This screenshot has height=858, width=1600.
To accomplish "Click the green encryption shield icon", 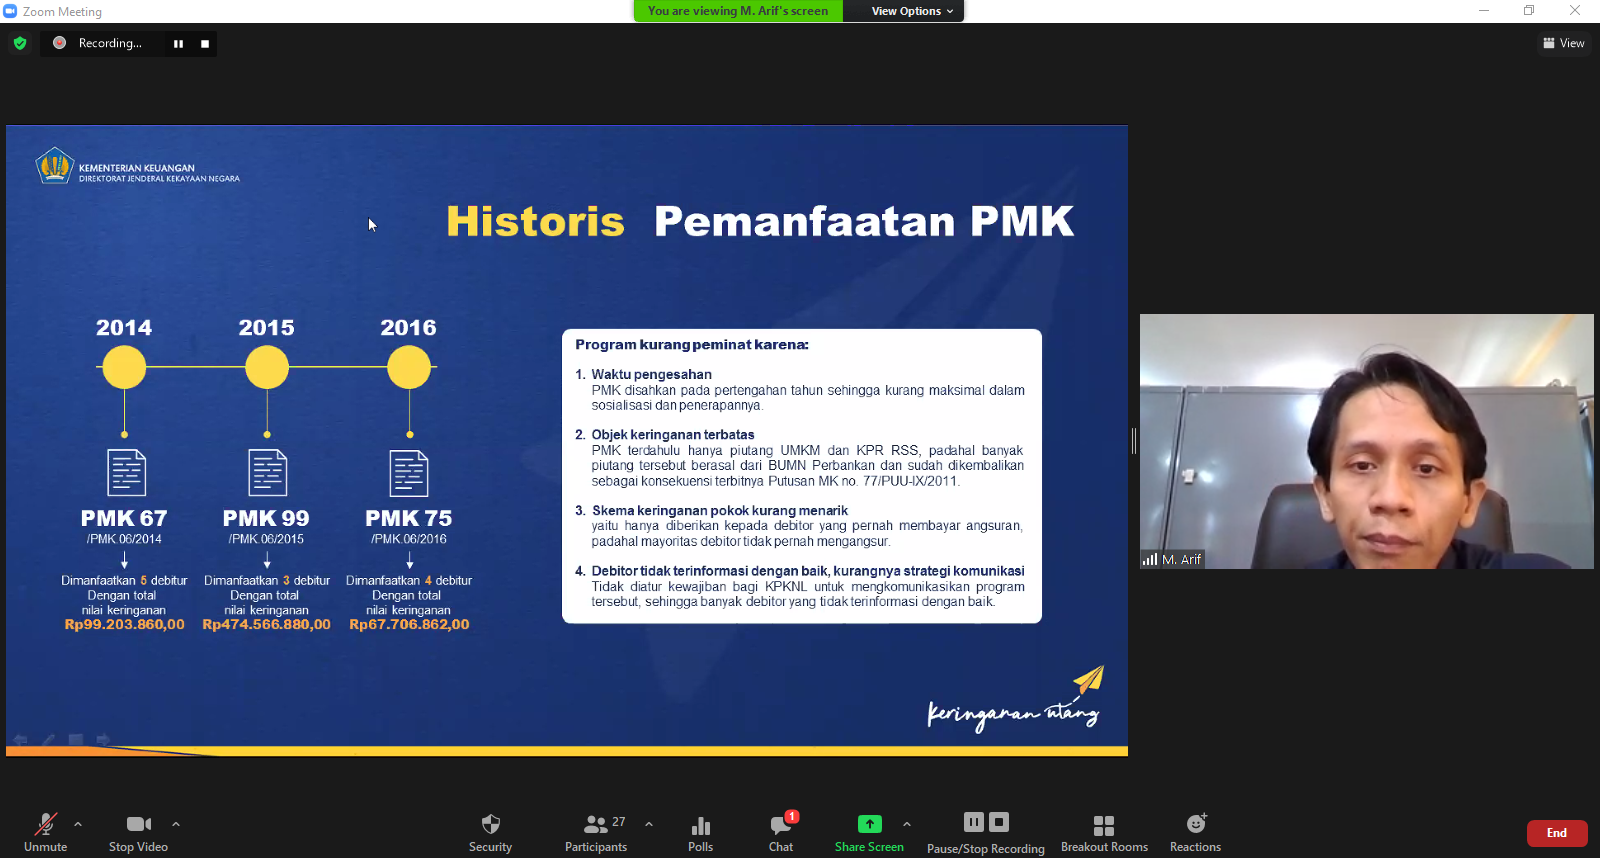I will 20,43.
